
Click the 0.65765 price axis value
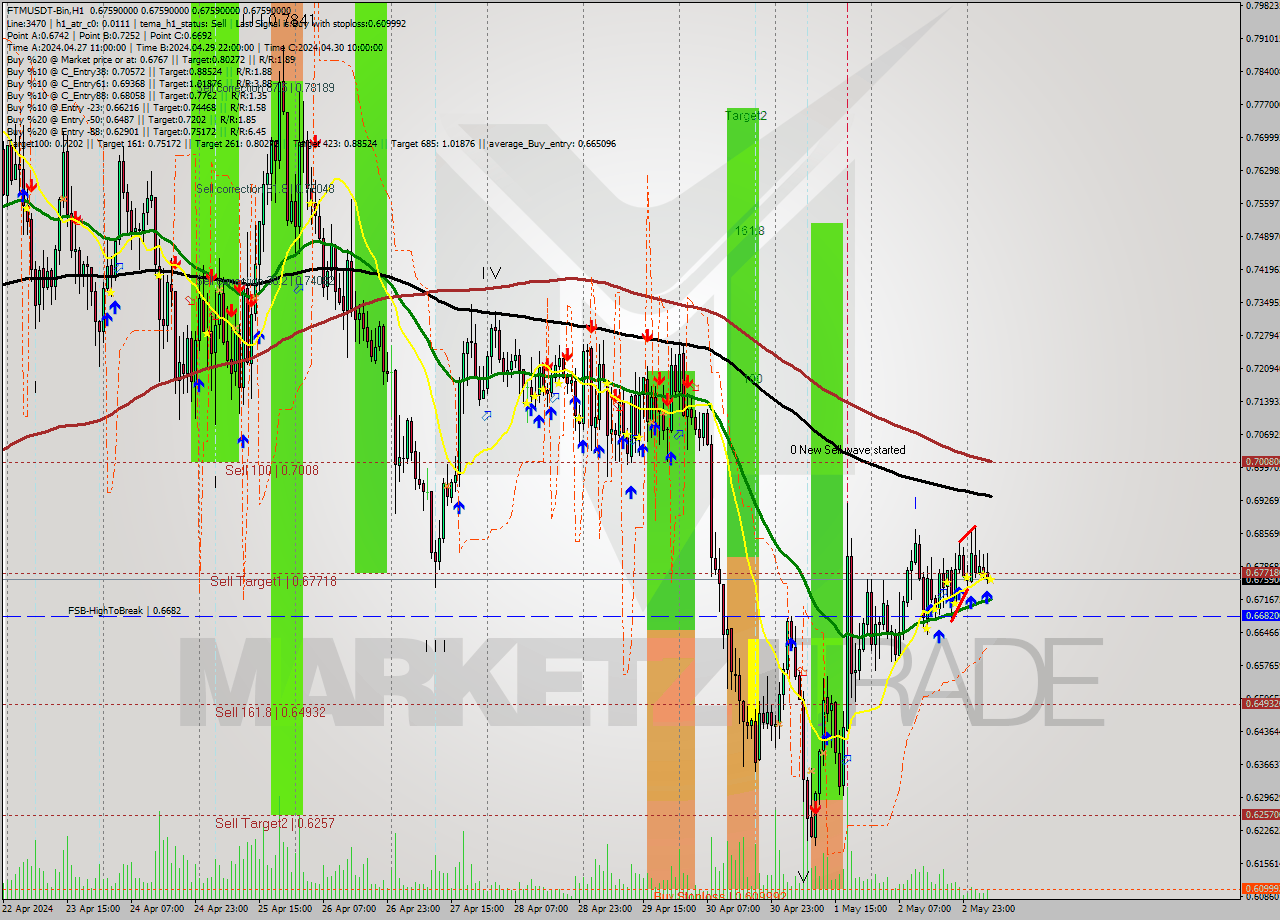click(x=1262, y=665)
